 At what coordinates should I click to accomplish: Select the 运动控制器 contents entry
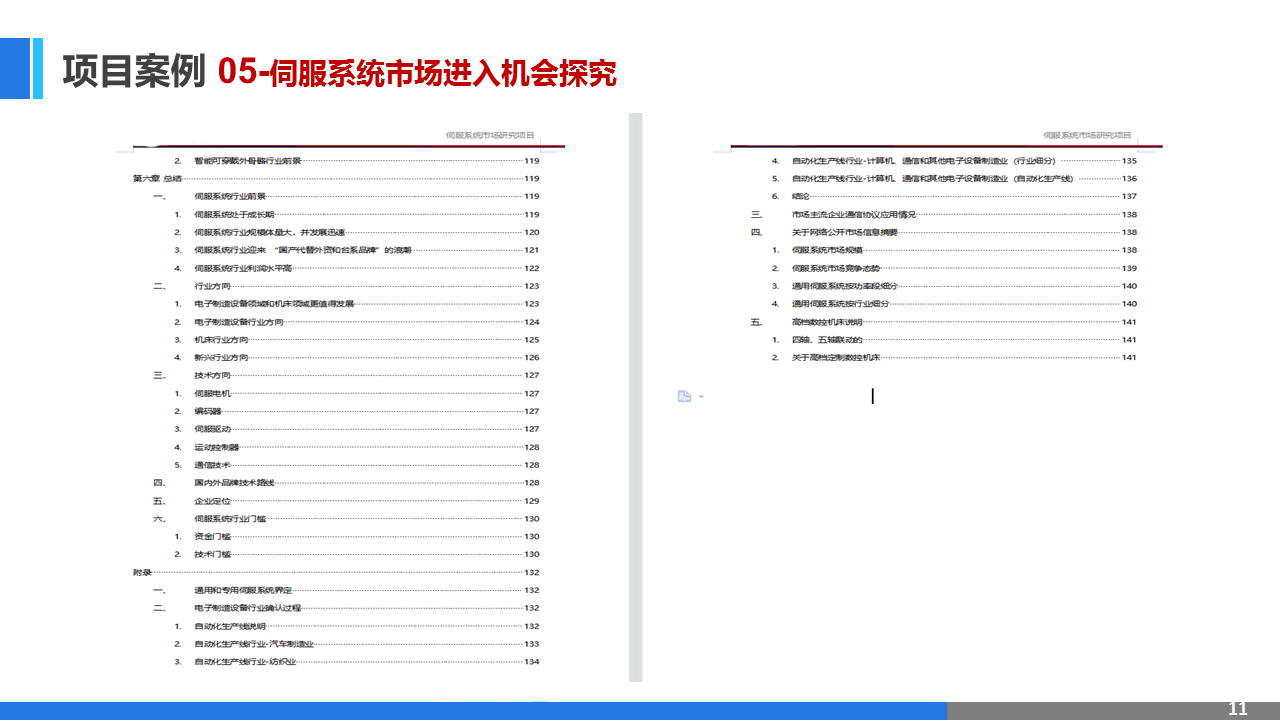click(216, 447)
